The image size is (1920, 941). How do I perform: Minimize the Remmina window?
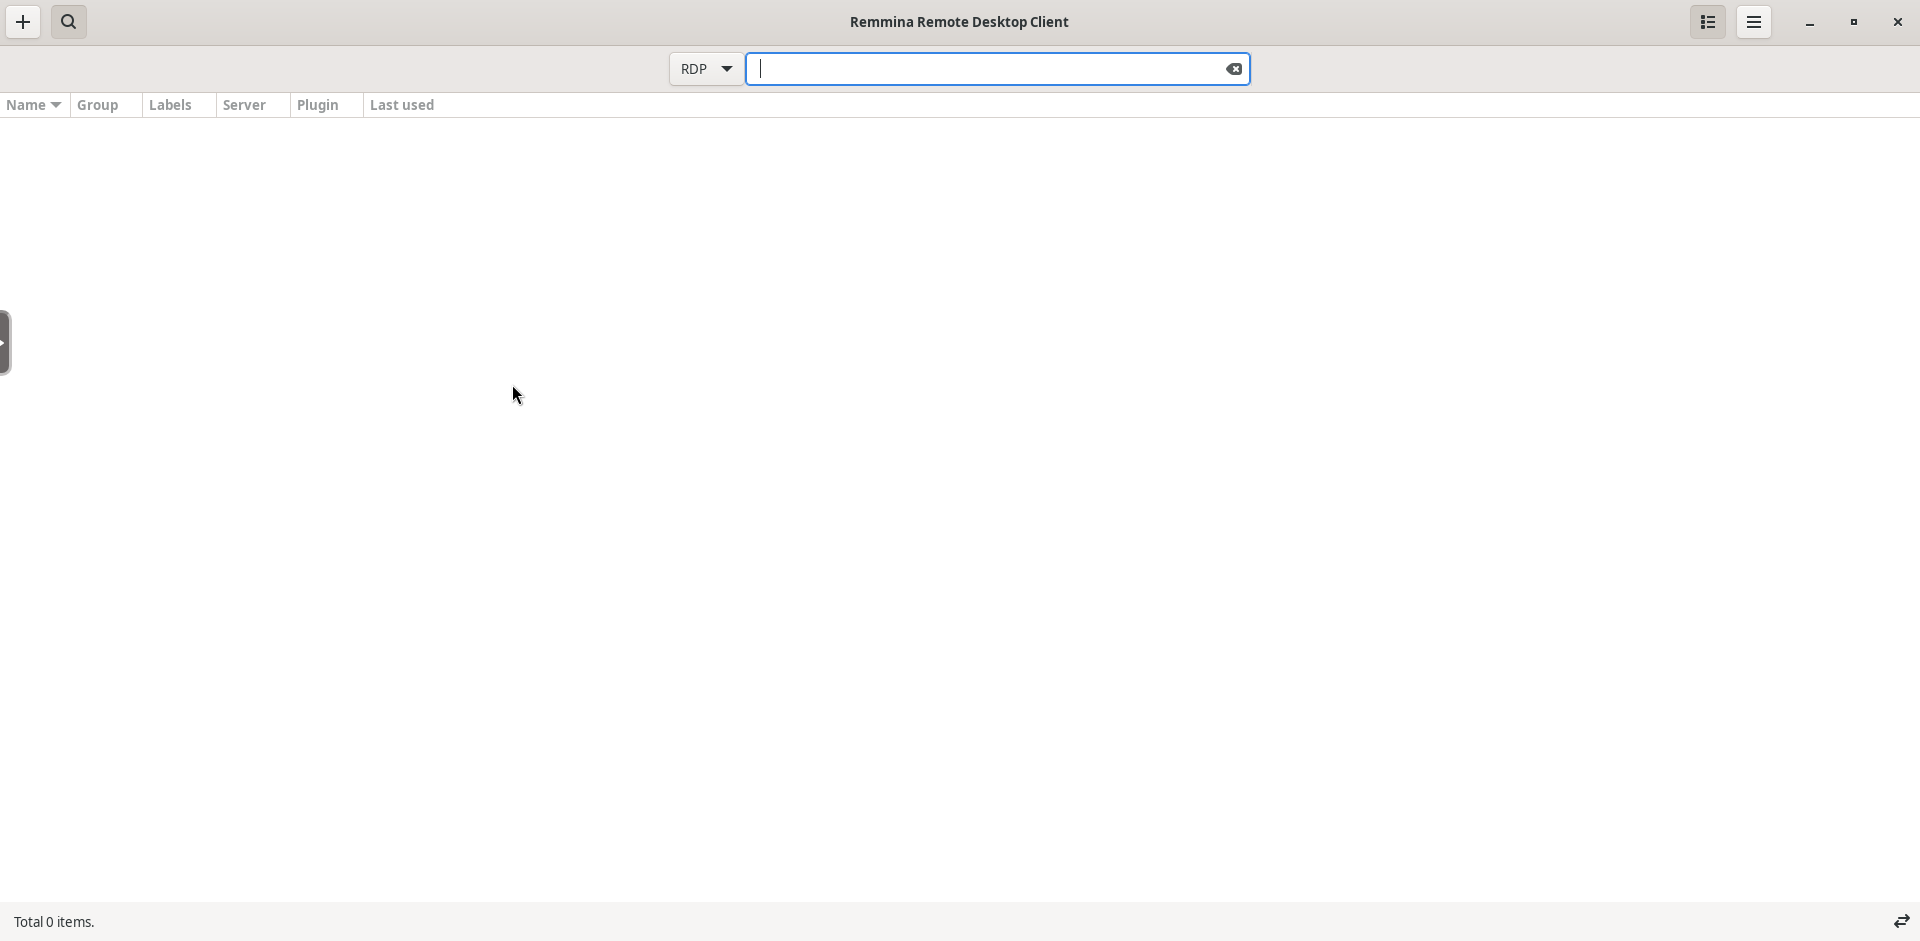pos(1810,22)
